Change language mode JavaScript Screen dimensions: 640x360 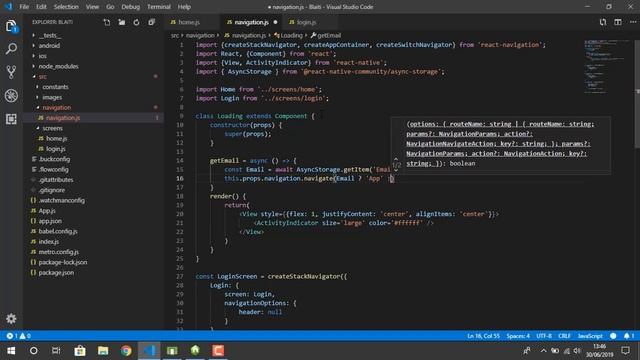590,336
